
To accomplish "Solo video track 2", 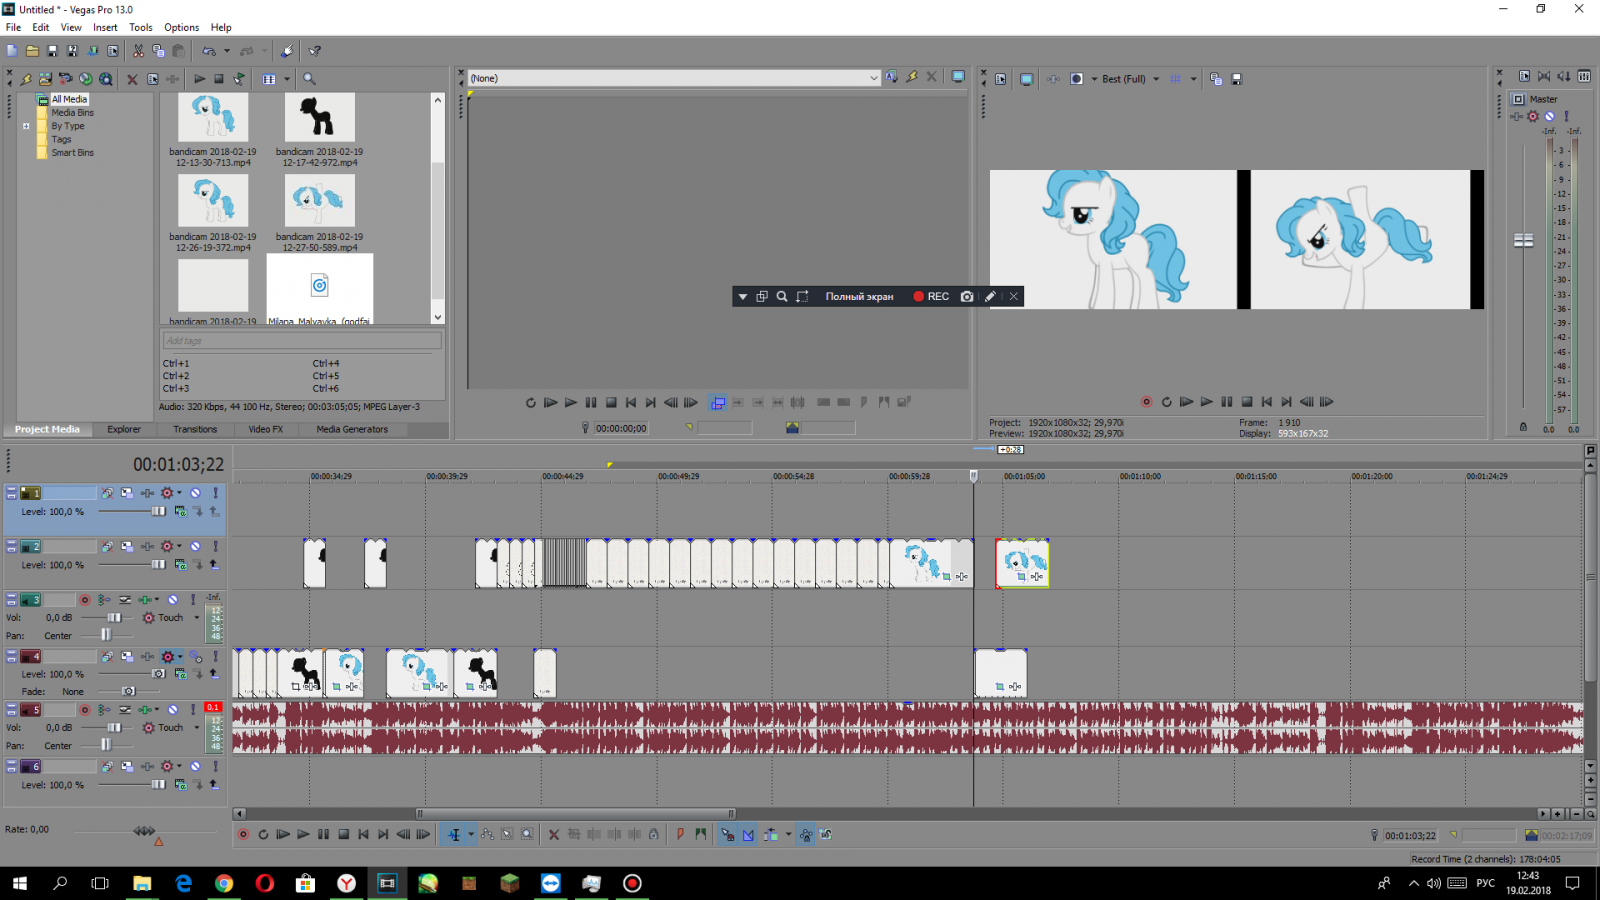I will coord(215,547).
